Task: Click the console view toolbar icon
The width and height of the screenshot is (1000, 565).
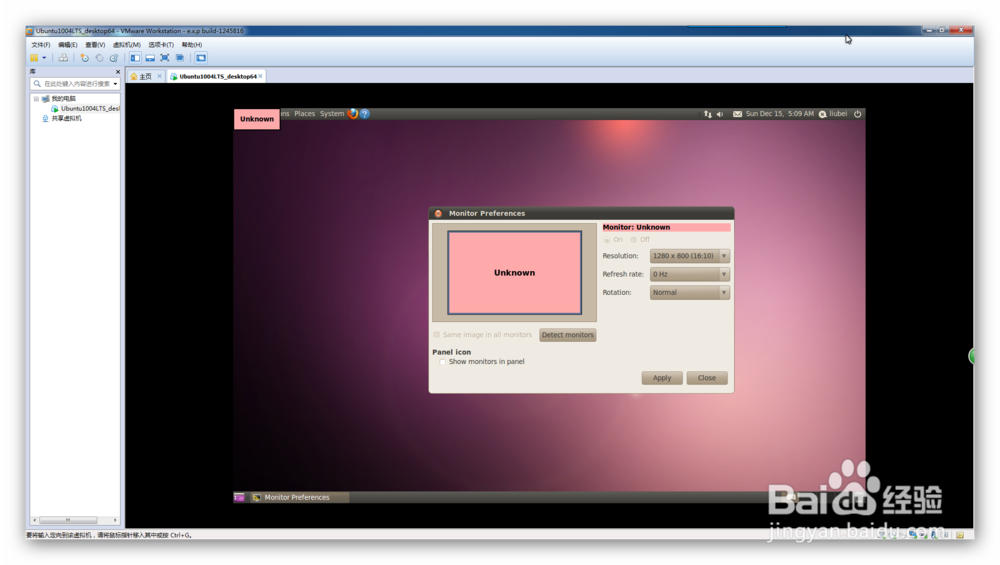Action: (x=201, y=57)
